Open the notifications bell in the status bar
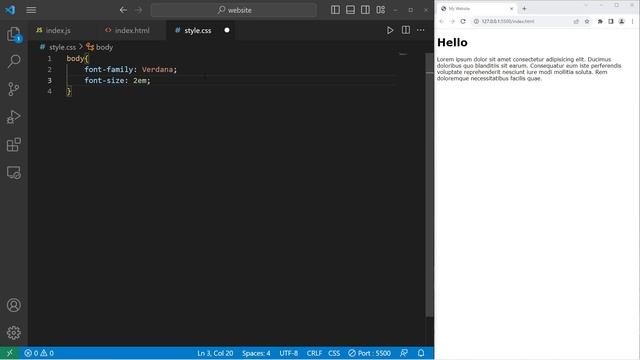The height and width of the screenshot is (360, 640). pos(421,353)
